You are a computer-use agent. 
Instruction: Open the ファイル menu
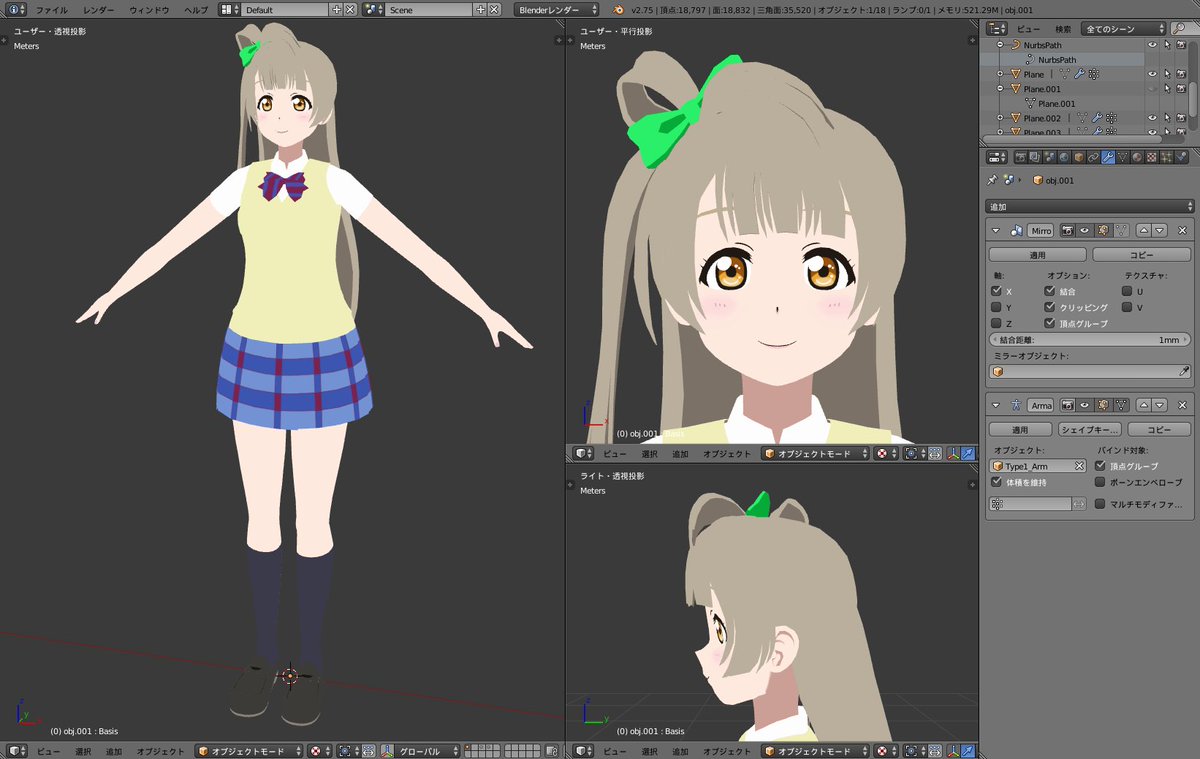(51, 9)
